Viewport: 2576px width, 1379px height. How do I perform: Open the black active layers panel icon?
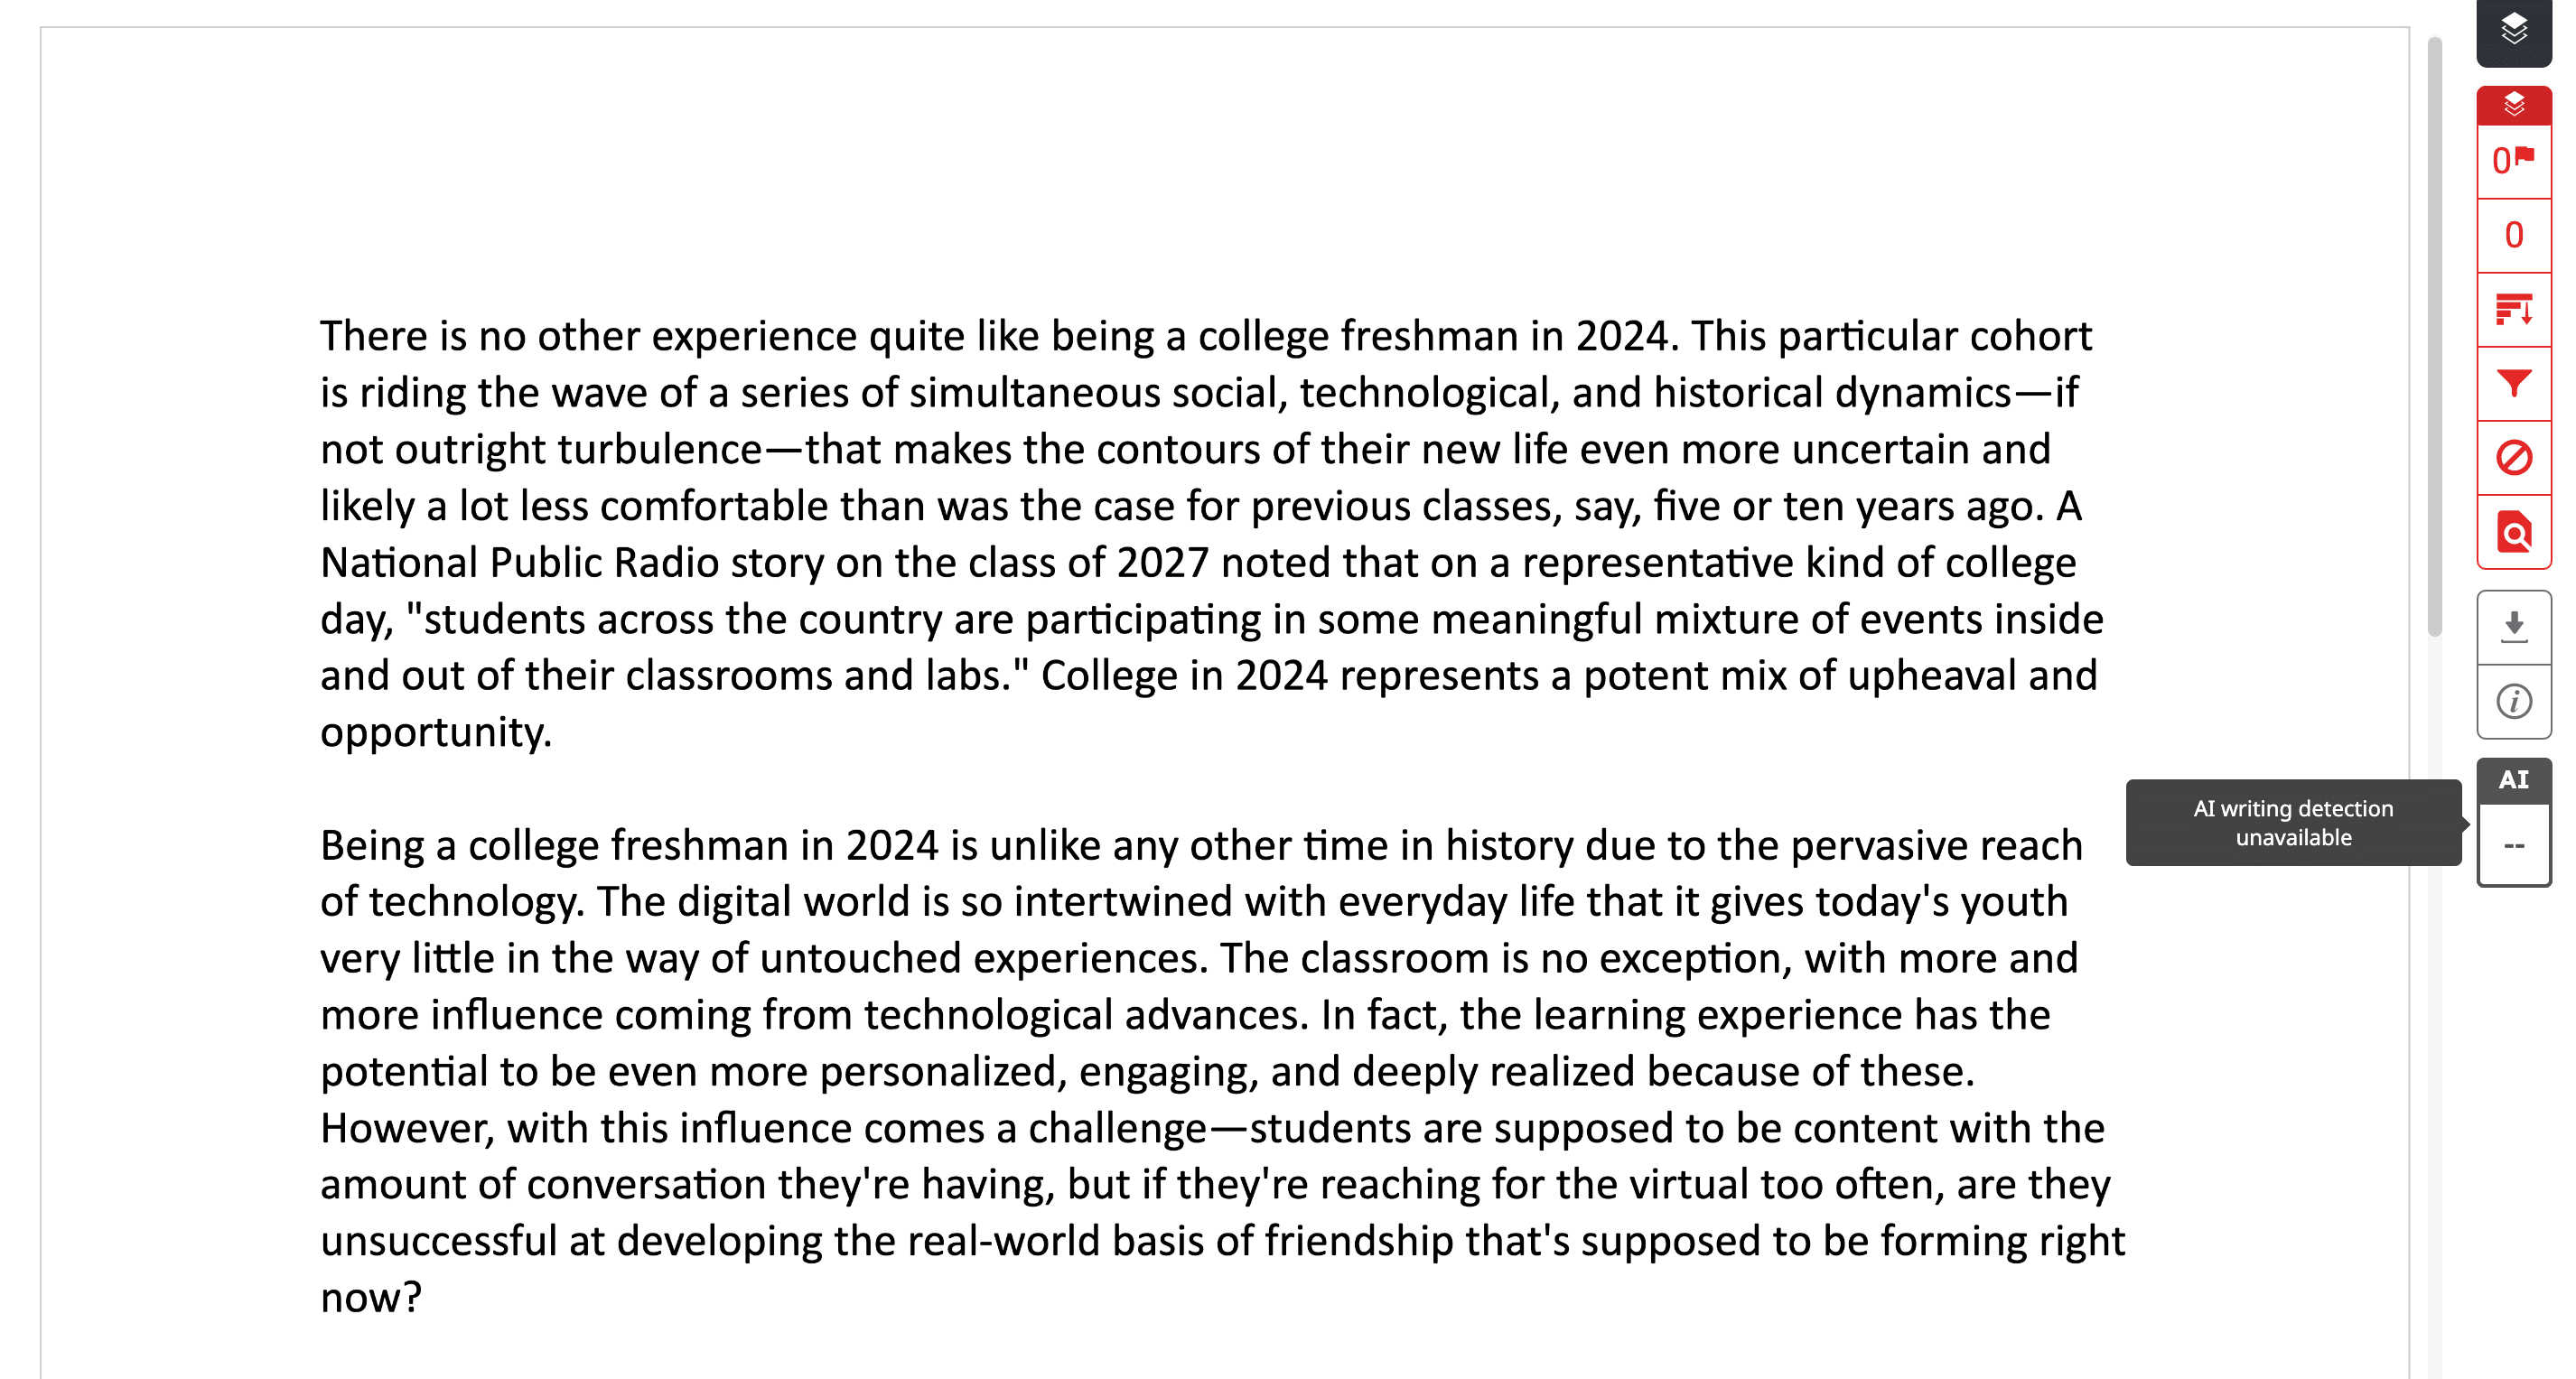[x=2513, y=30]
